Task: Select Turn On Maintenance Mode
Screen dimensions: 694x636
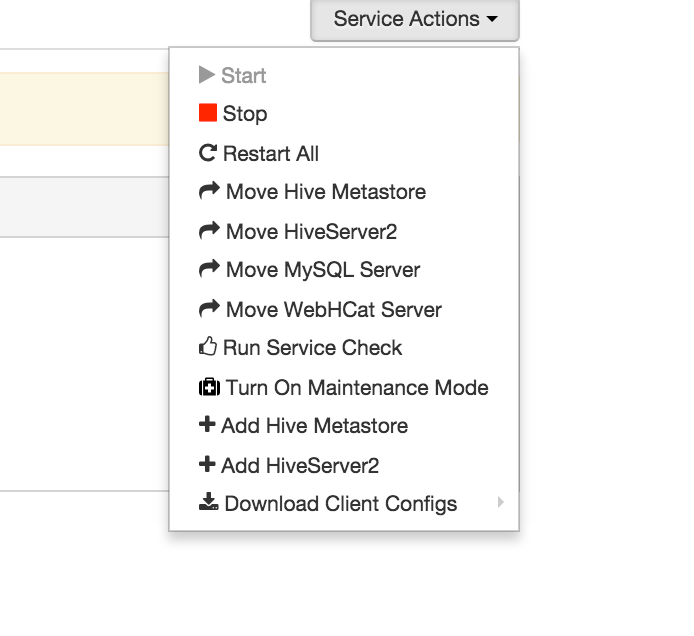Action: coord(357,387)
